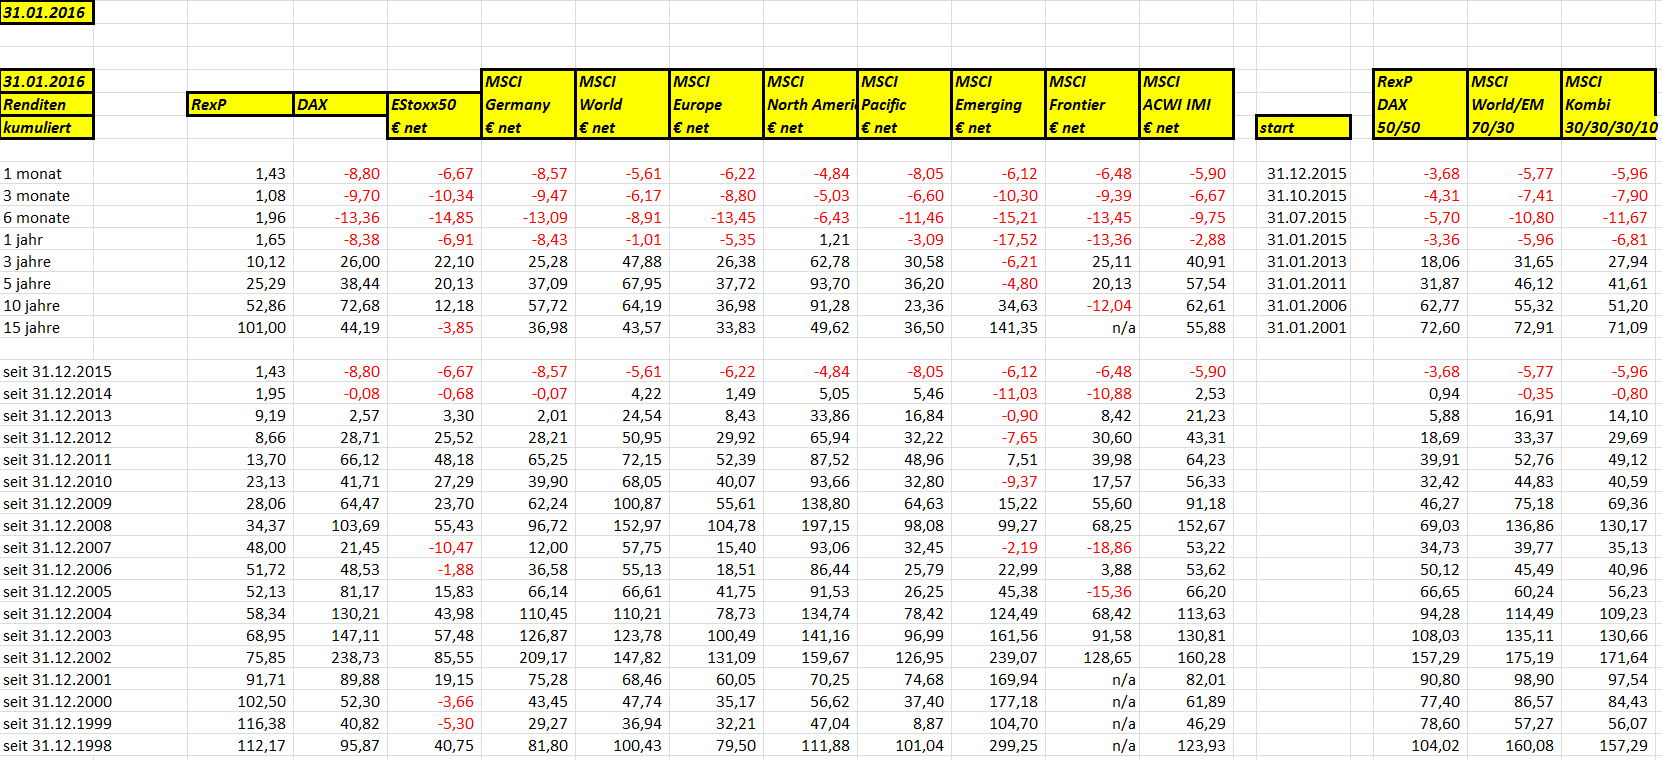Select MSCI Emerging value 141,35 for 15 jahre

(x=1013, y=328)
